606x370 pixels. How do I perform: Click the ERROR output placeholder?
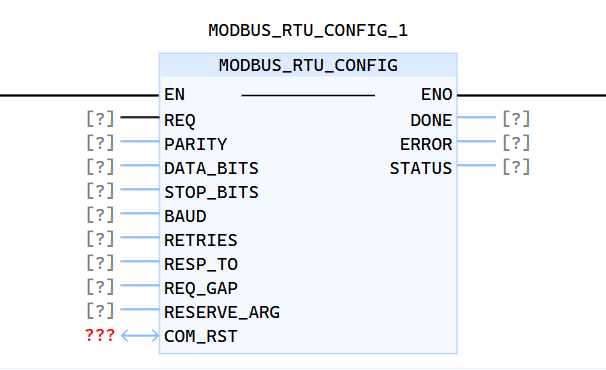pyautogui.click(x=516, y=143)
